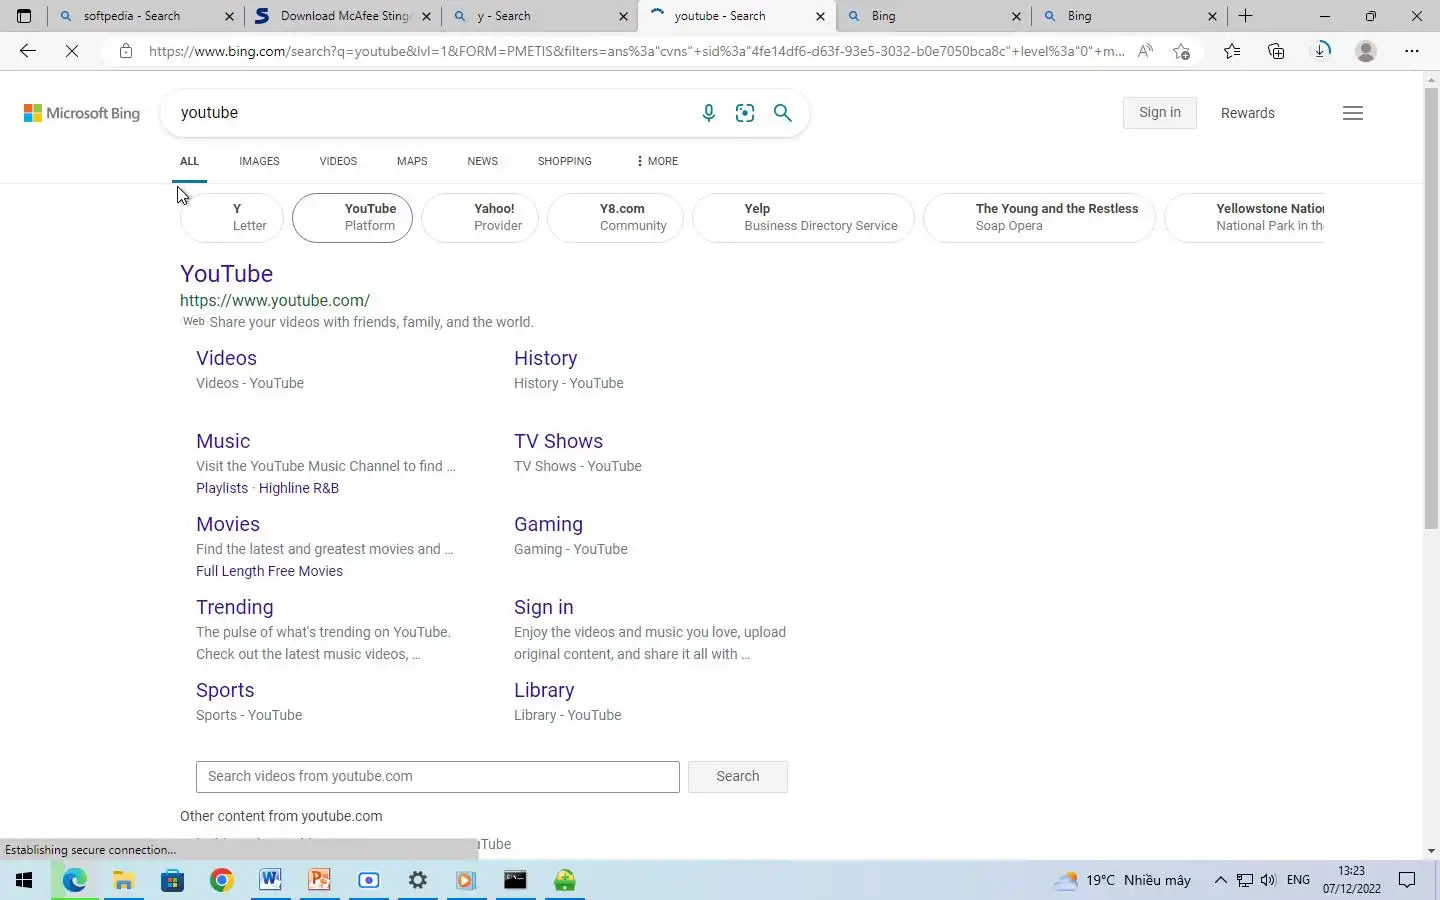1440x900 pixels.
Task: Open Microsoft Store from the taskbar
Action: (x=172, y=880)
